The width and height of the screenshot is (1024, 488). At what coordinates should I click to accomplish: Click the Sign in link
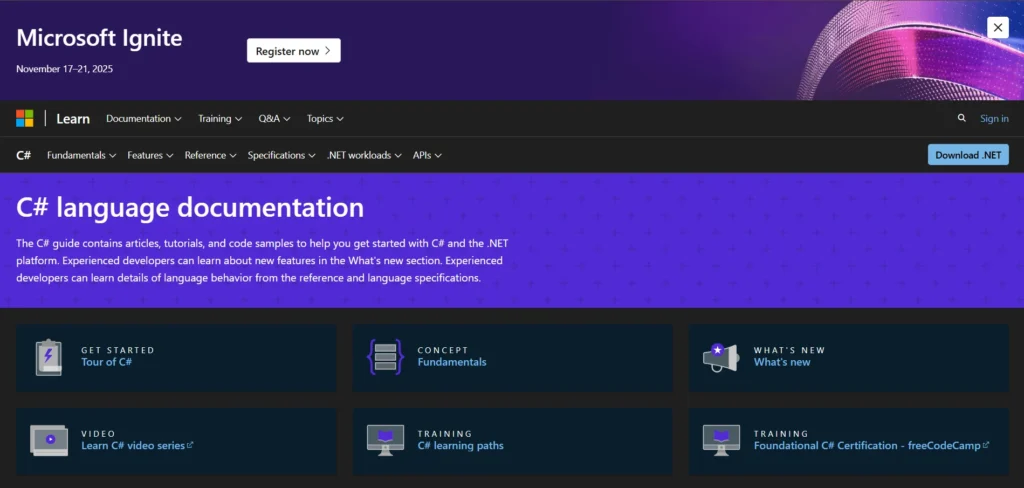point(994,118)
